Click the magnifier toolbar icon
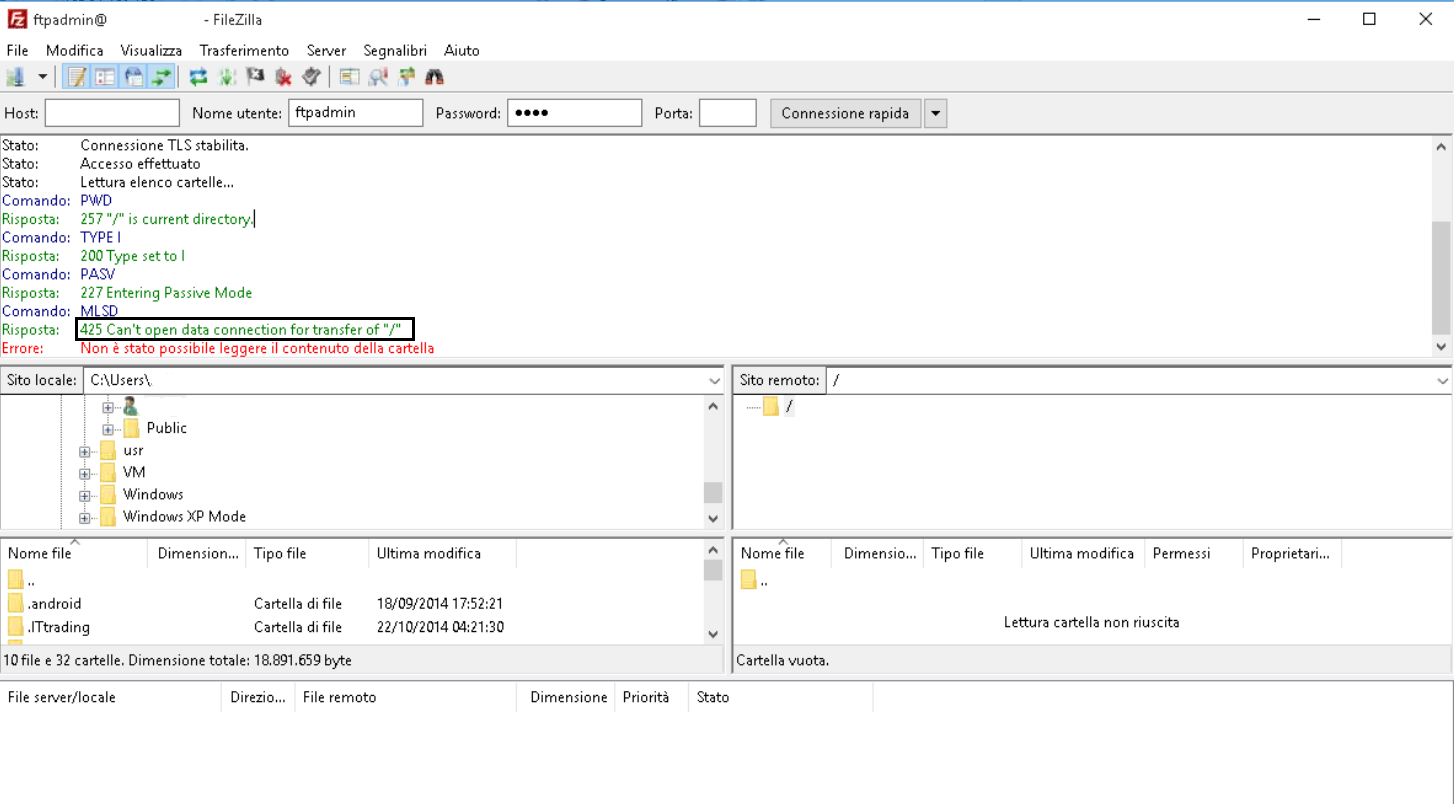 [378, 77]
